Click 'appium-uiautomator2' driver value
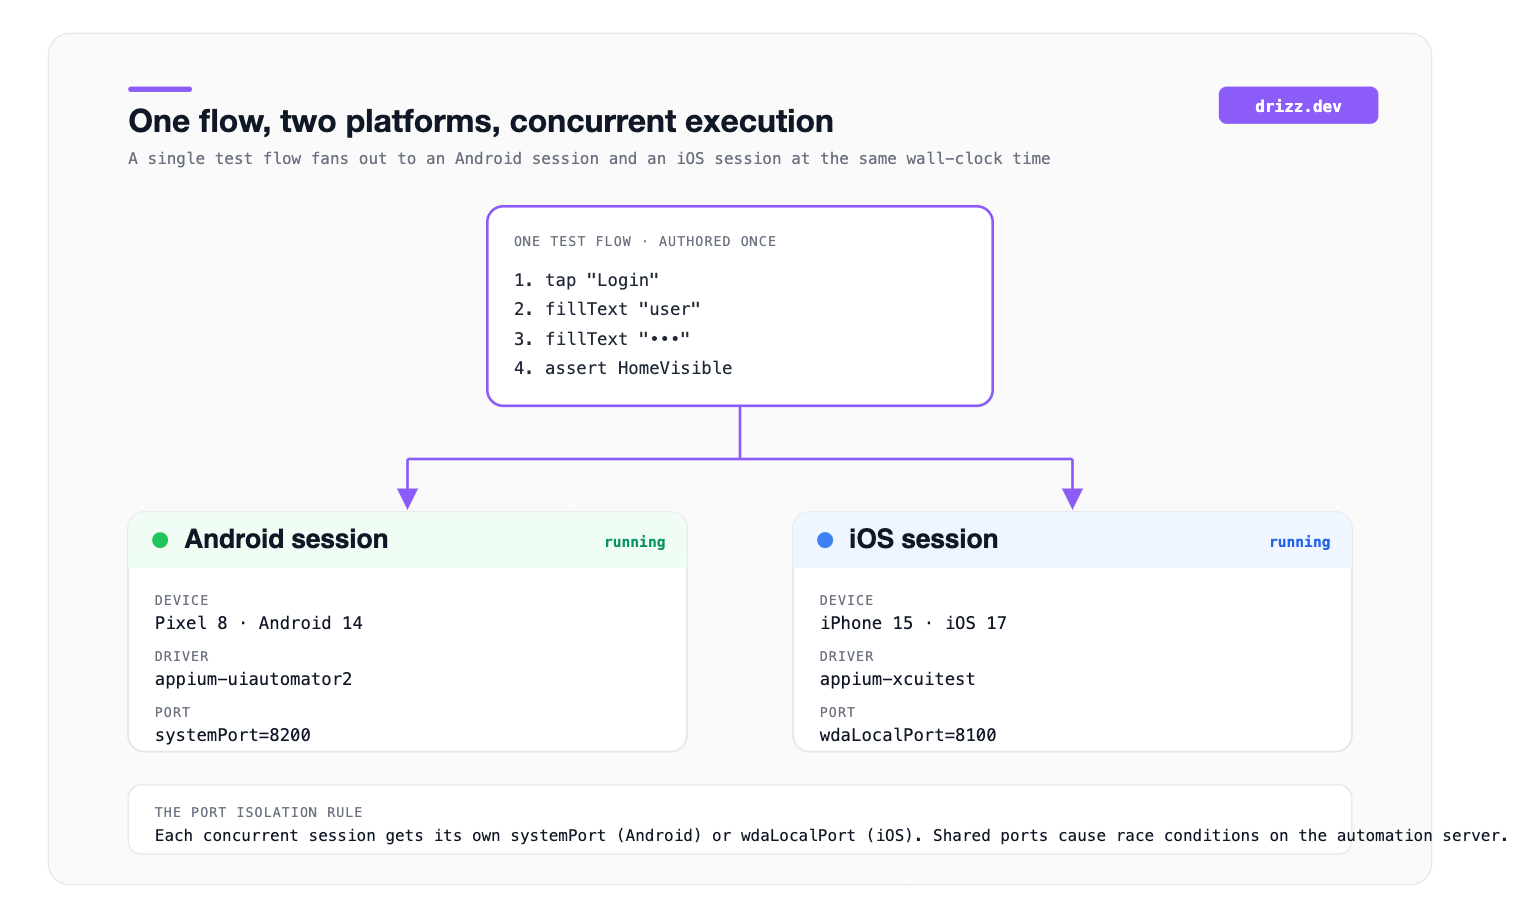This screenshot has width=1538, height=916. (x=254, y=679)
